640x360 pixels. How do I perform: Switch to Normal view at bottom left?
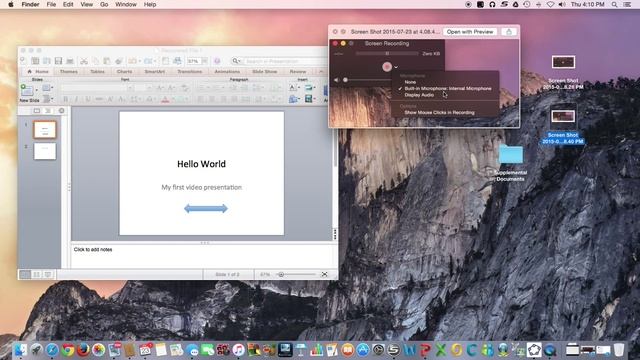pyautogui.click(x=25, y=275)
